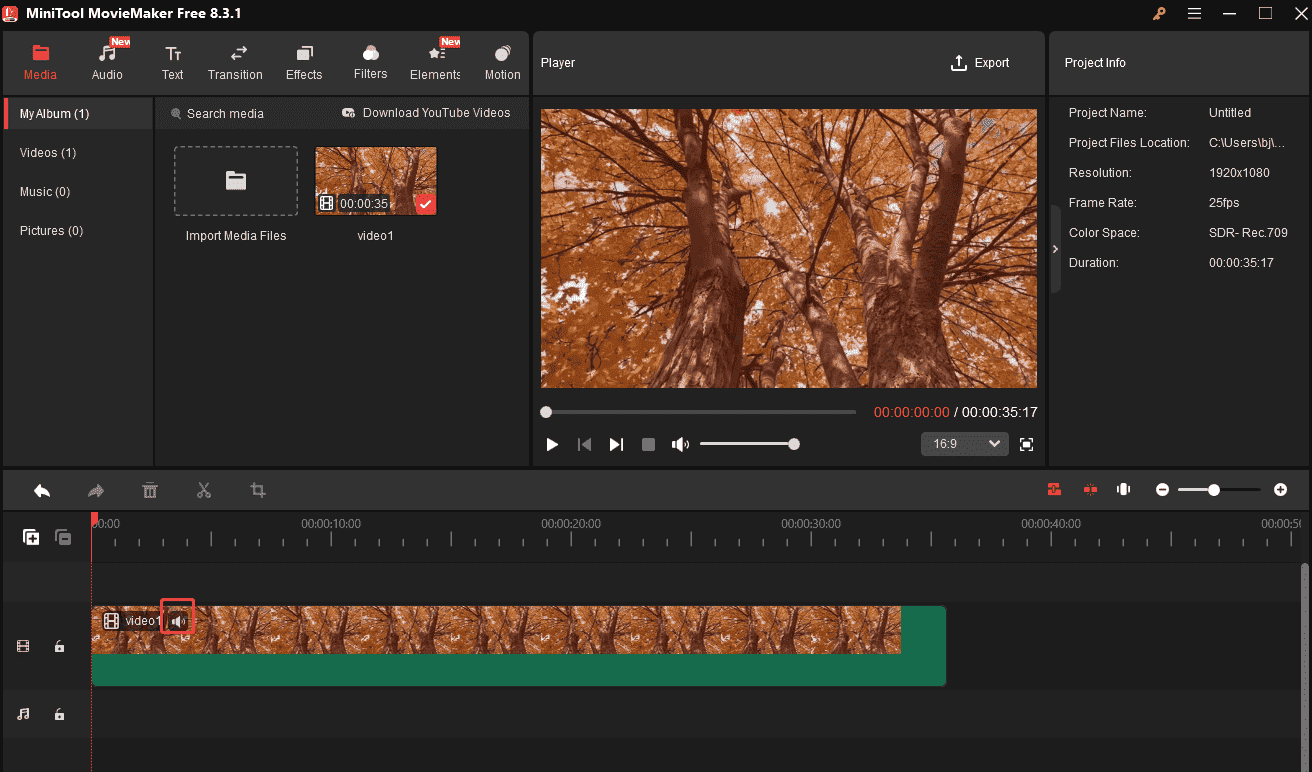Lock the audio track

click(59, 714)
